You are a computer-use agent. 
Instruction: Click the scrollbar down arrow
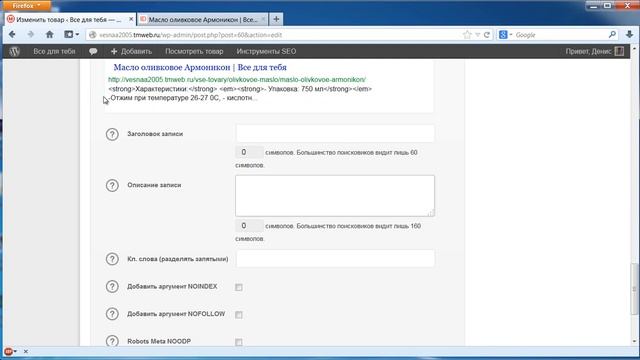click(x=634, y=341)
